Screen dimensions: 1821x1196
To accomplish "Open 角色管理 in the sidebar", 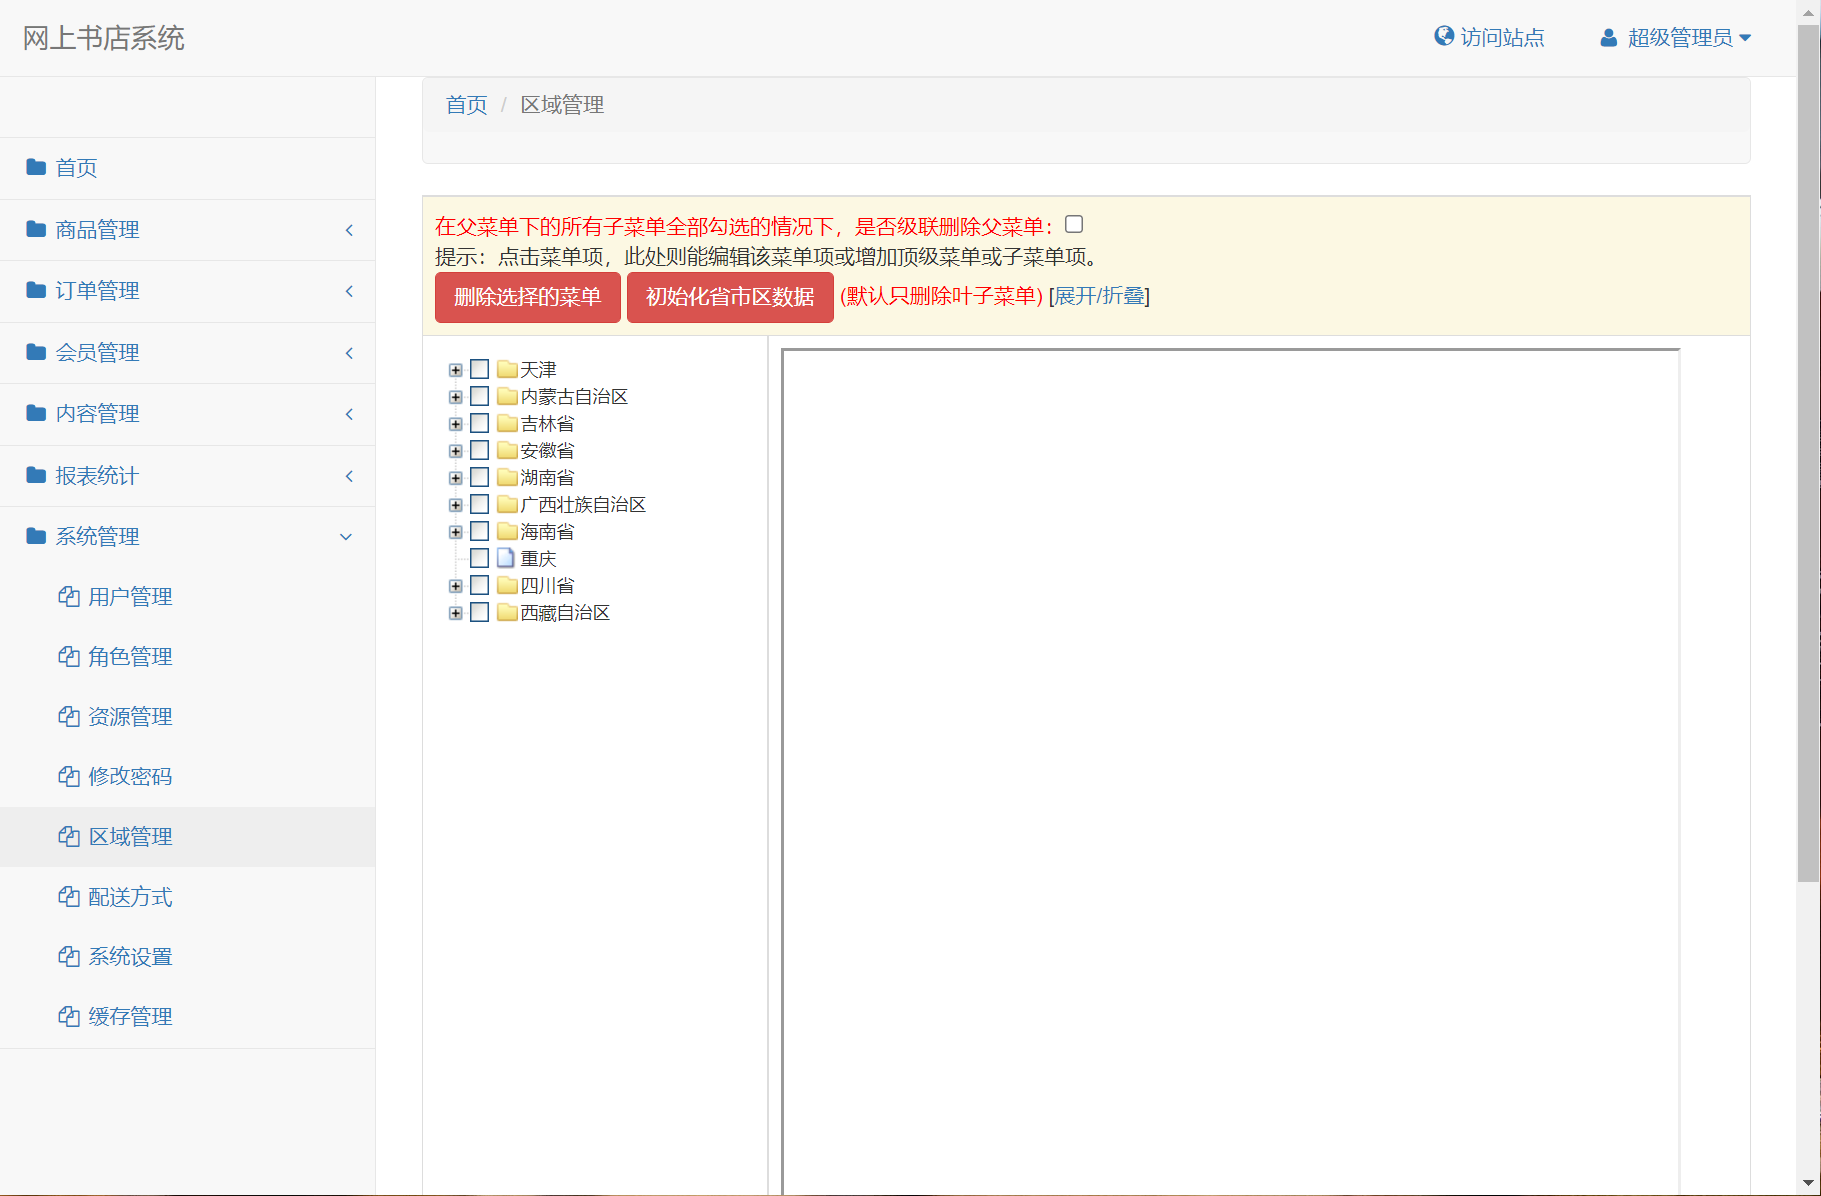I will tap(130, 657).
